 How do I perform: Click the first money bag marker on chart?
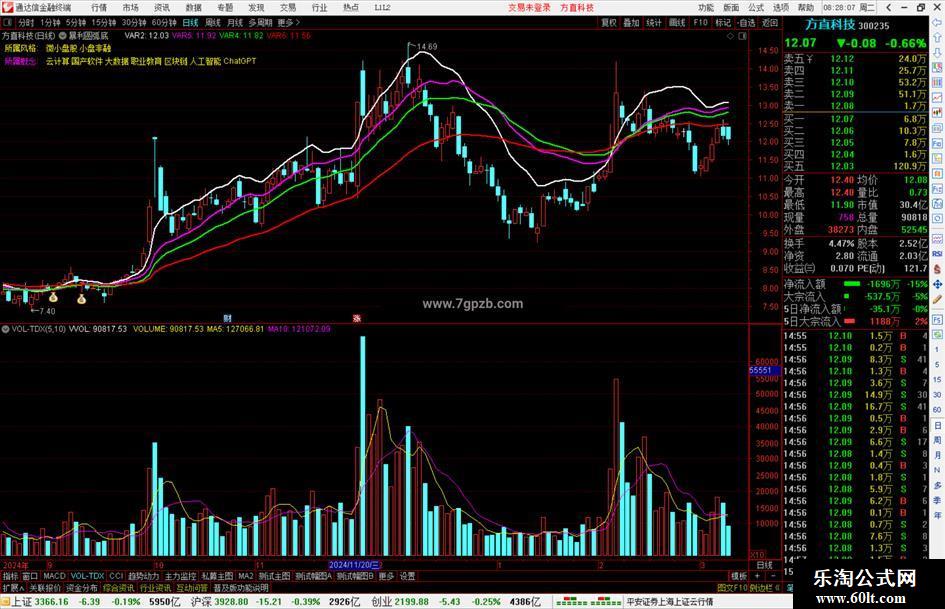coord(53,297)
